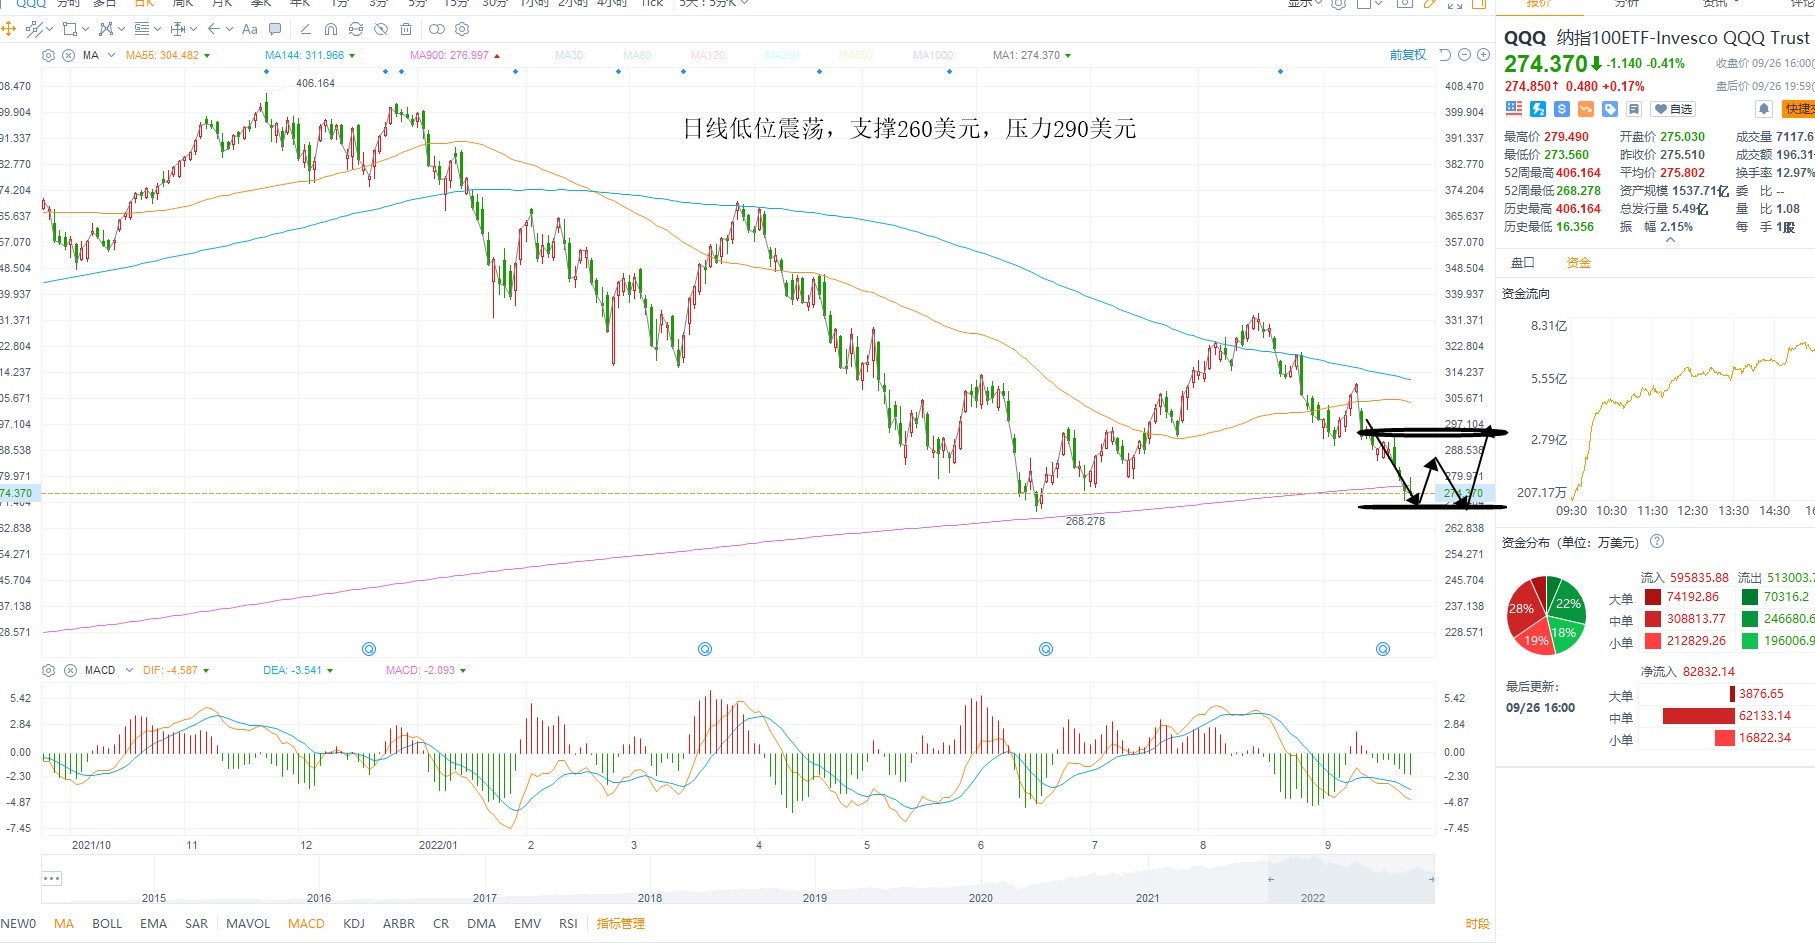Open the wave pattern tool dropdown arrow

[121, 29]
